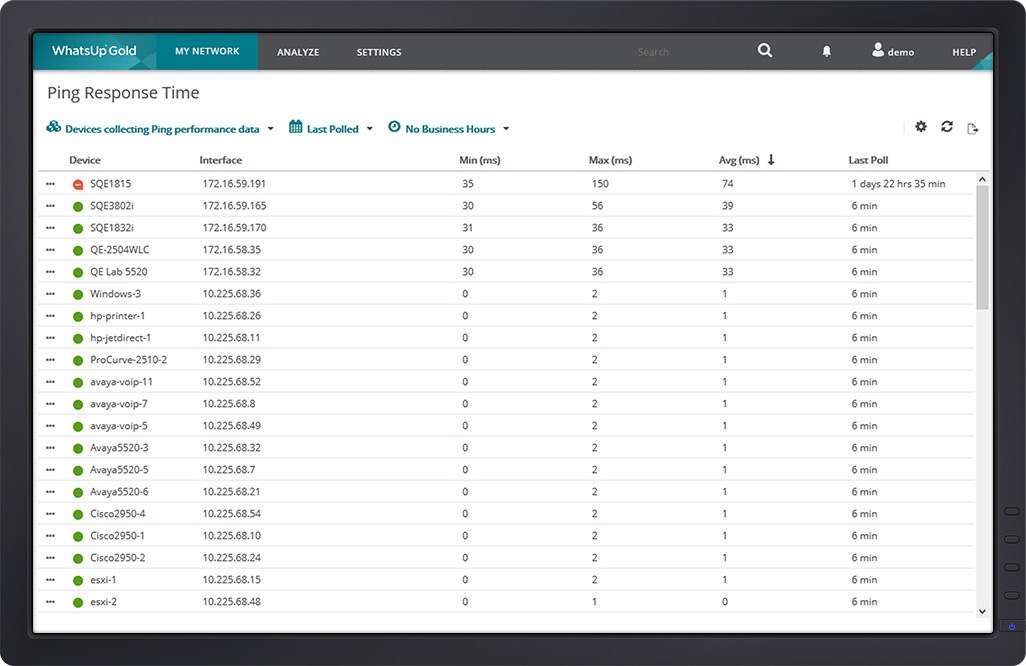The width and height of the screenshot is (1026, 666).
Task: Click the green status icon for Windows-3
Action: click(x=78, y=294)
